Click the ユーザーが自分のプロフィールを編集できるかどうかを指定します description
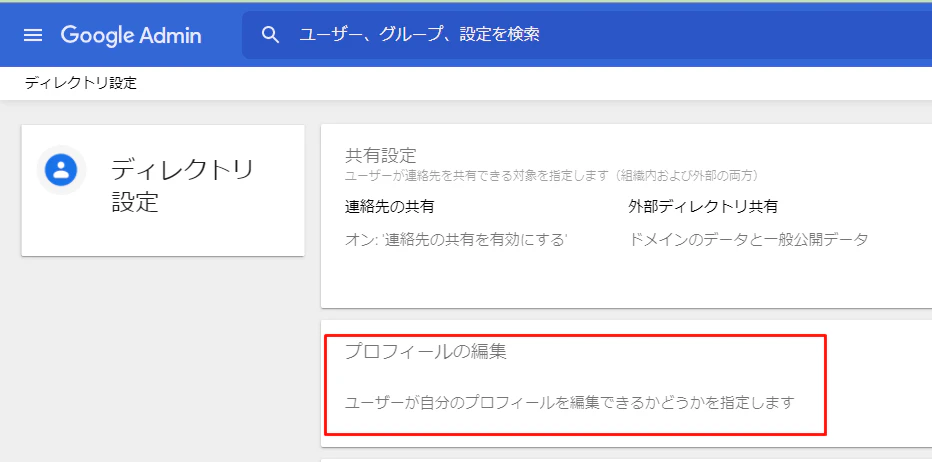 [569, 403]
